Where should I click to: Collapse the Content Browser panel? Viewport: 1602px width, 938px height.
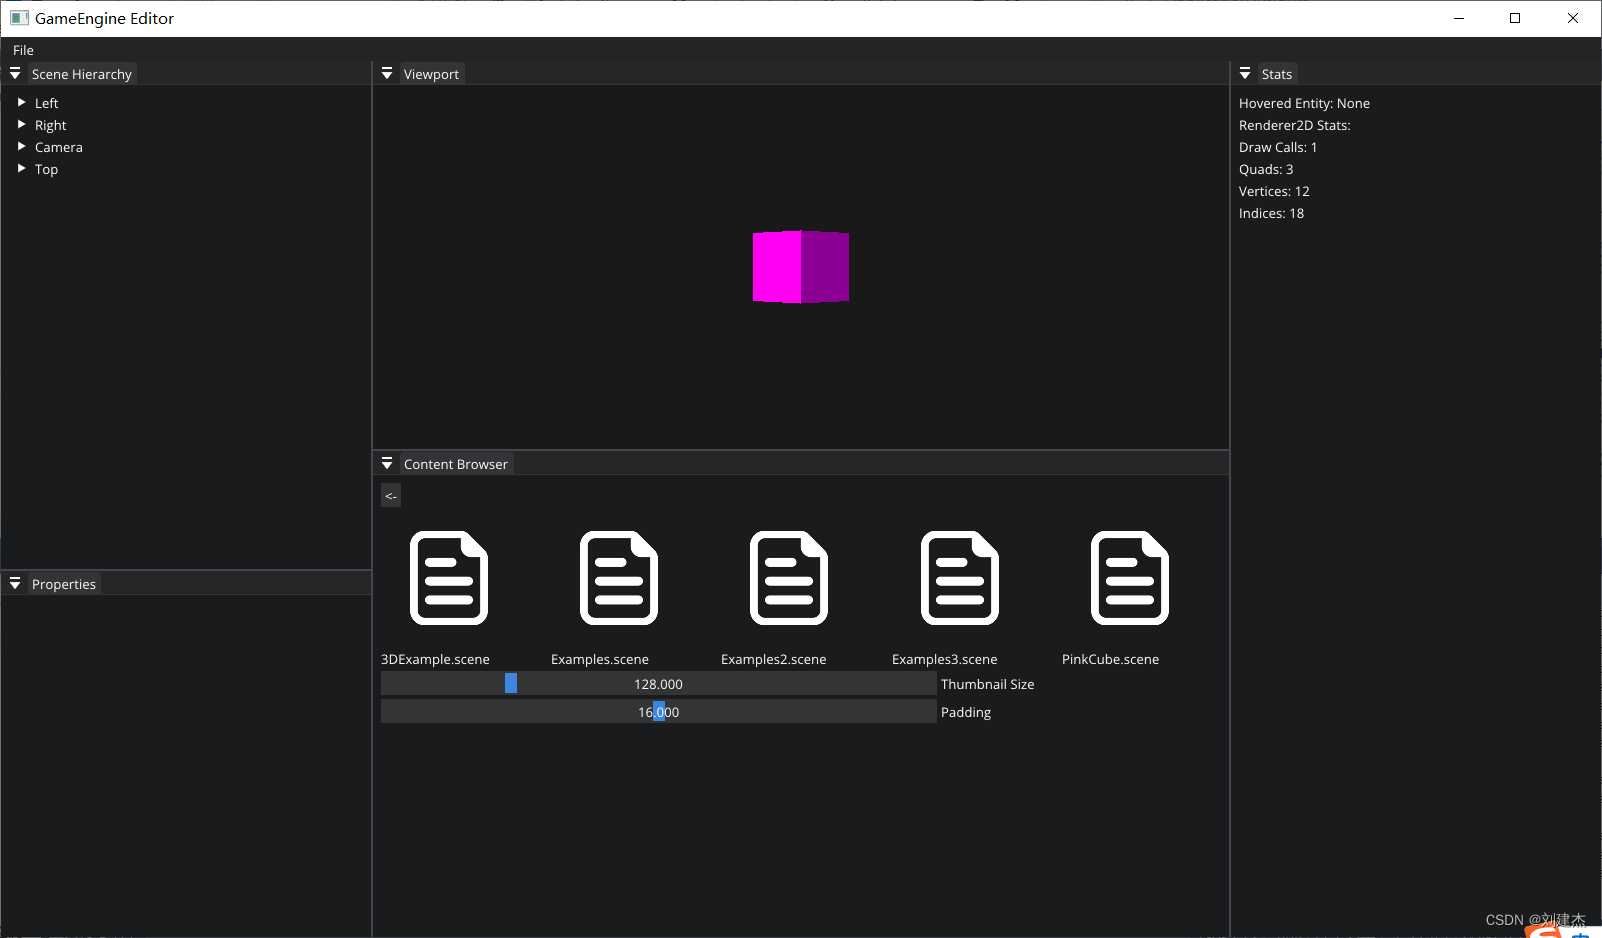tap(387, 463)
